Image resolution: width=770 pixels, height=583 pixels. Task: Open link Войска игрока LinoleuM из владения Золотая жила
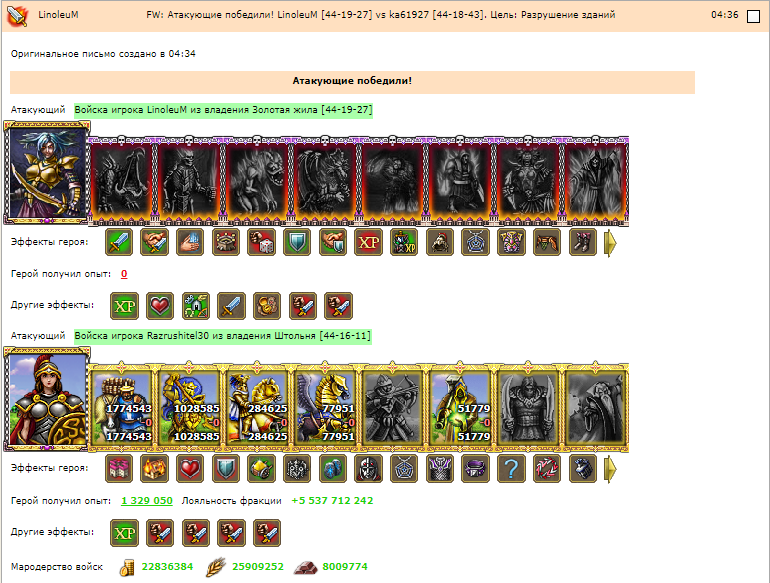(223, 110)
